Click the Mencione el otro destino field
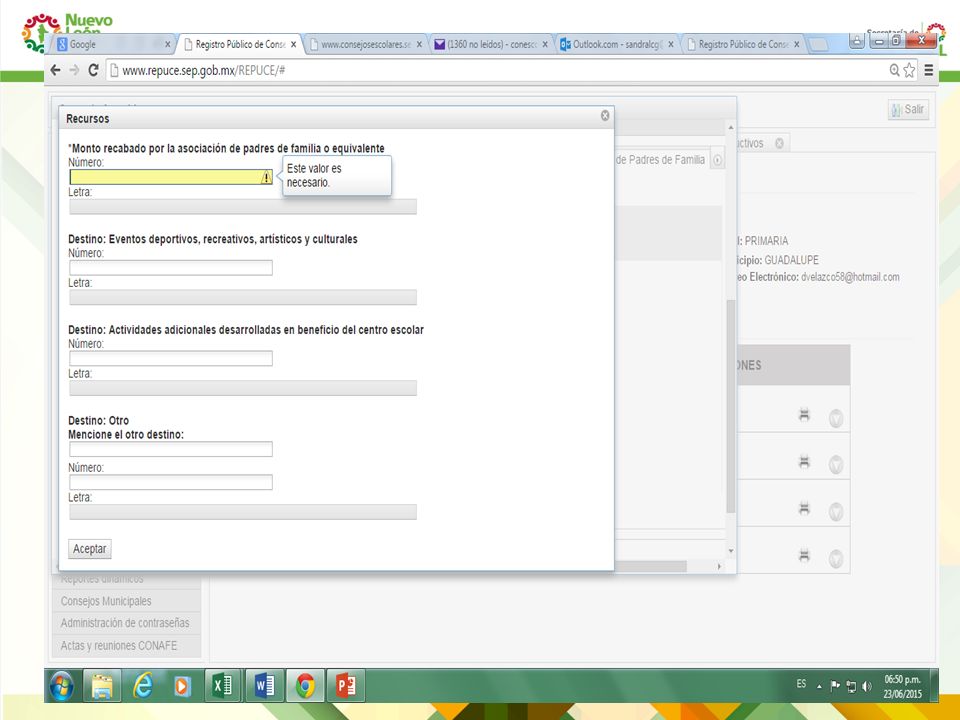Image resolution: width=960 pixels, height=720 pixels. point(171,449)
